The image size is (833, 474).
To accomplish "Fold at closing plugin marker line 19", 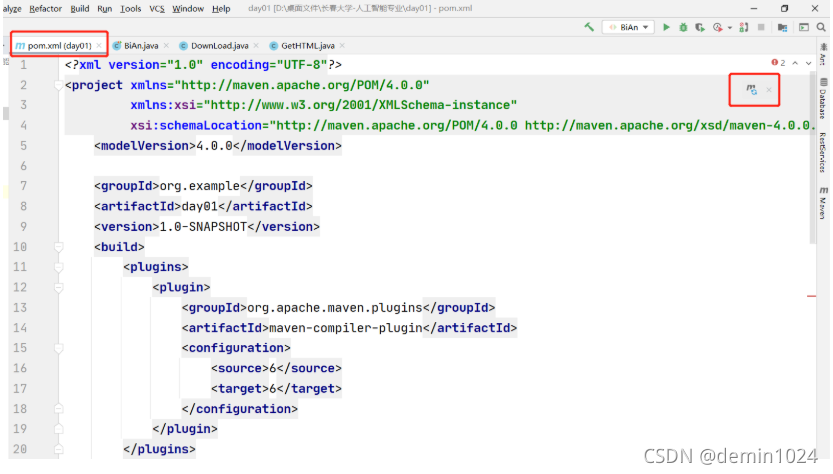I will pyautogui.click(x=58, y=429).
